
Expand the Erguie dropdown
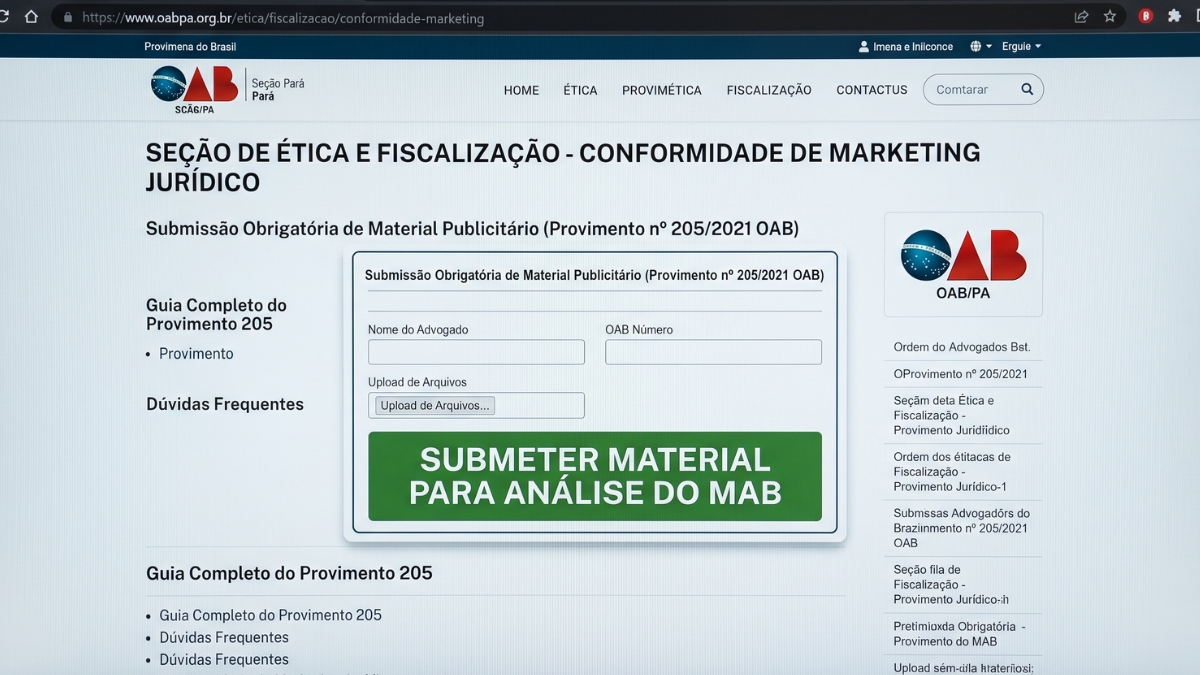click(1022, 47)
